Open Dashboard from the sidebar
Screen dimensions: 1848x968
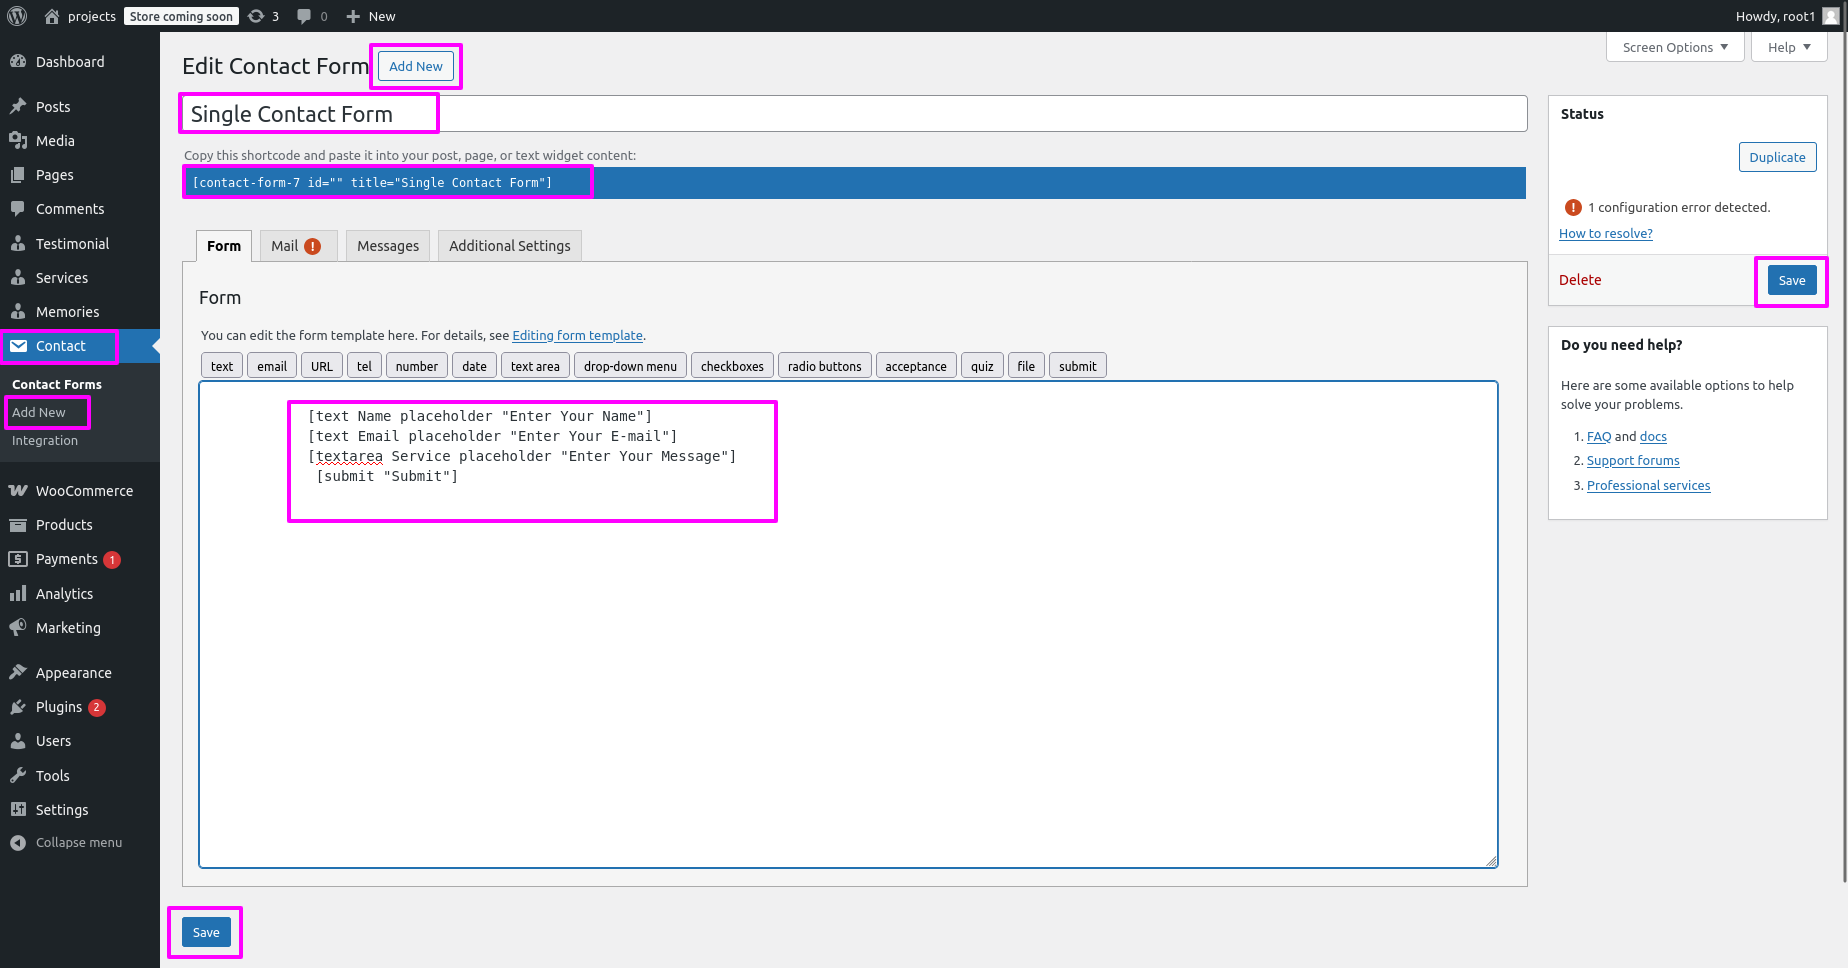[70, 62]
